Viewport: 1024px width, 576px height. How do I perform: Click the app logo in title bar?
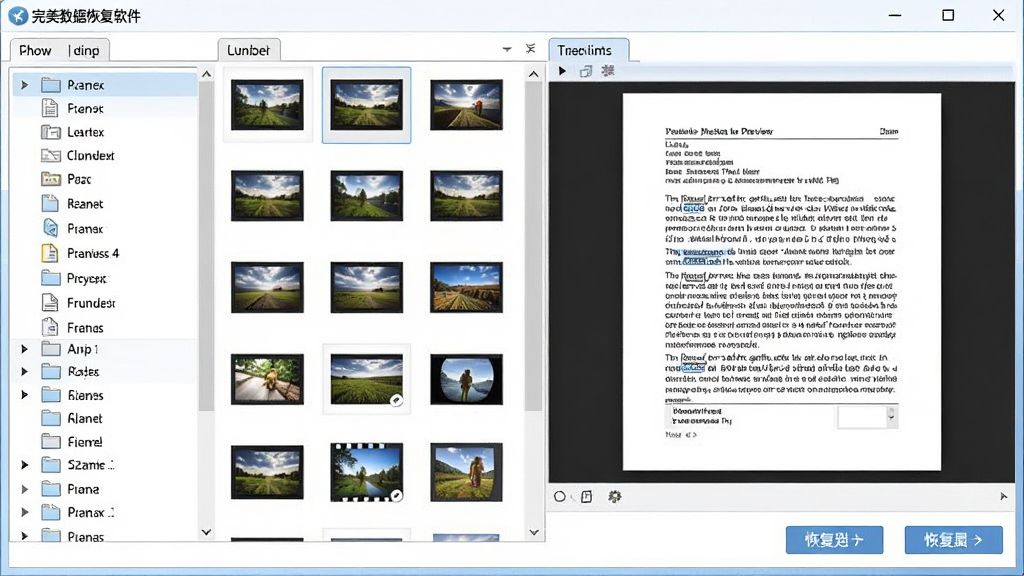[18, 16]
